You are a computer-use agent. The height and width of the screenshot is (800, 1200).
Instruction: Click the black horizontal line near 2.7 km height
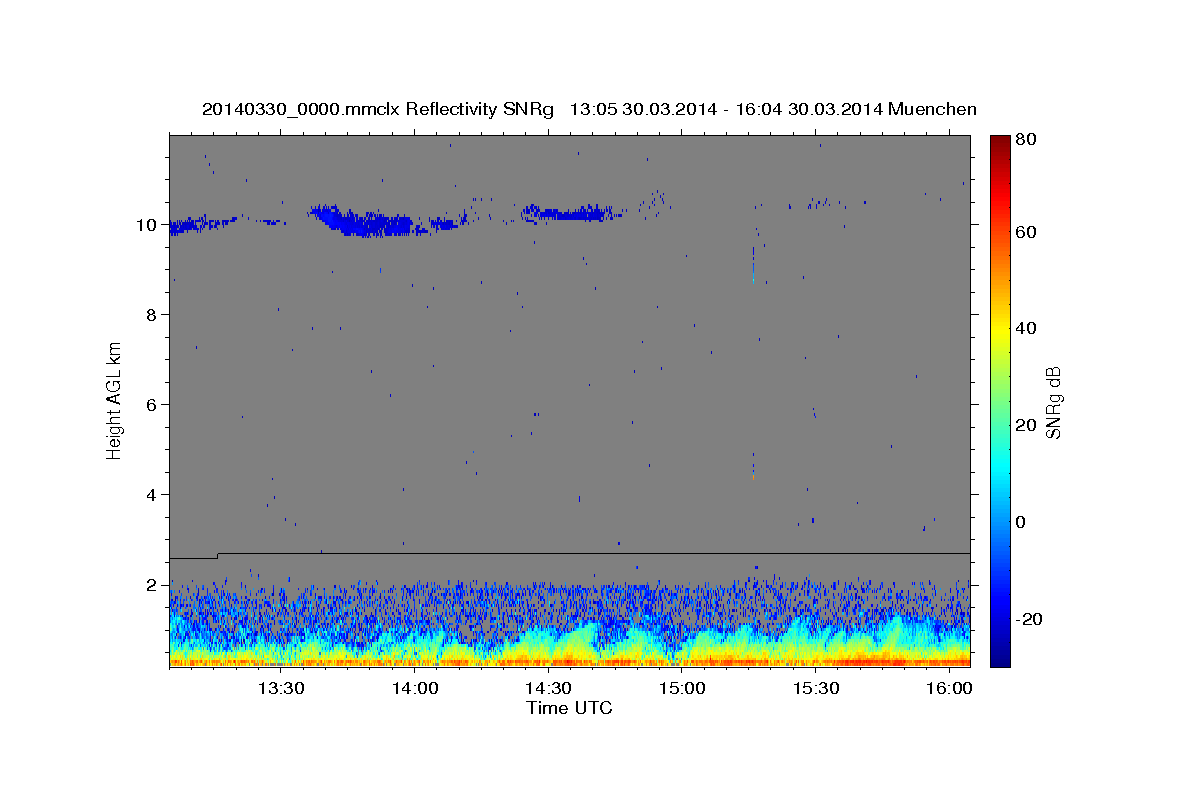tap(570, 554)
